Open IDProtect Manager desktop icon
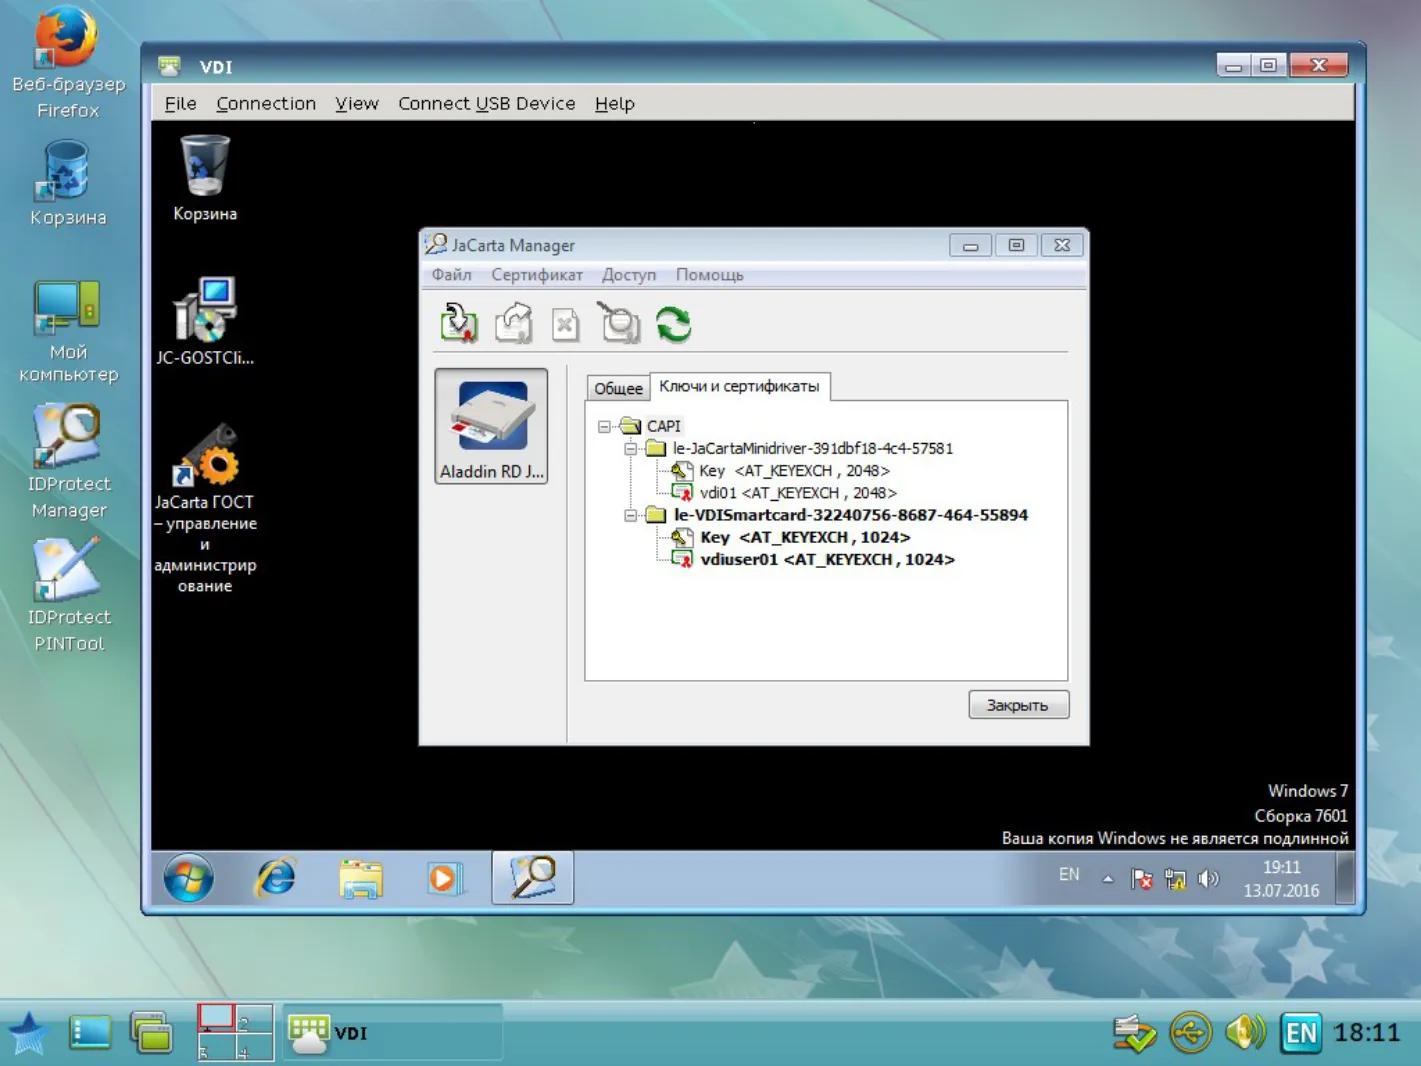The image size is (1421, 1066). [x=68, y=462]
